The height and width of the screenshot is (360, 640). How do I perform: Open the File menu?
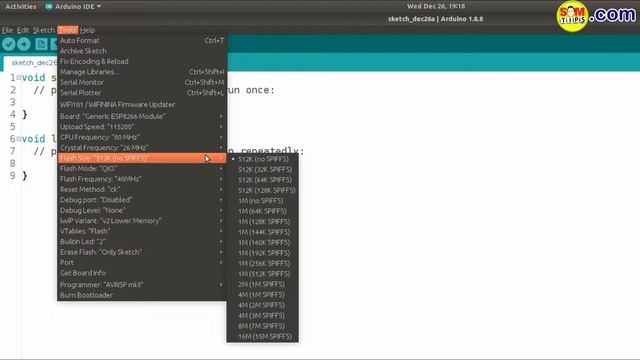point(7,30)
